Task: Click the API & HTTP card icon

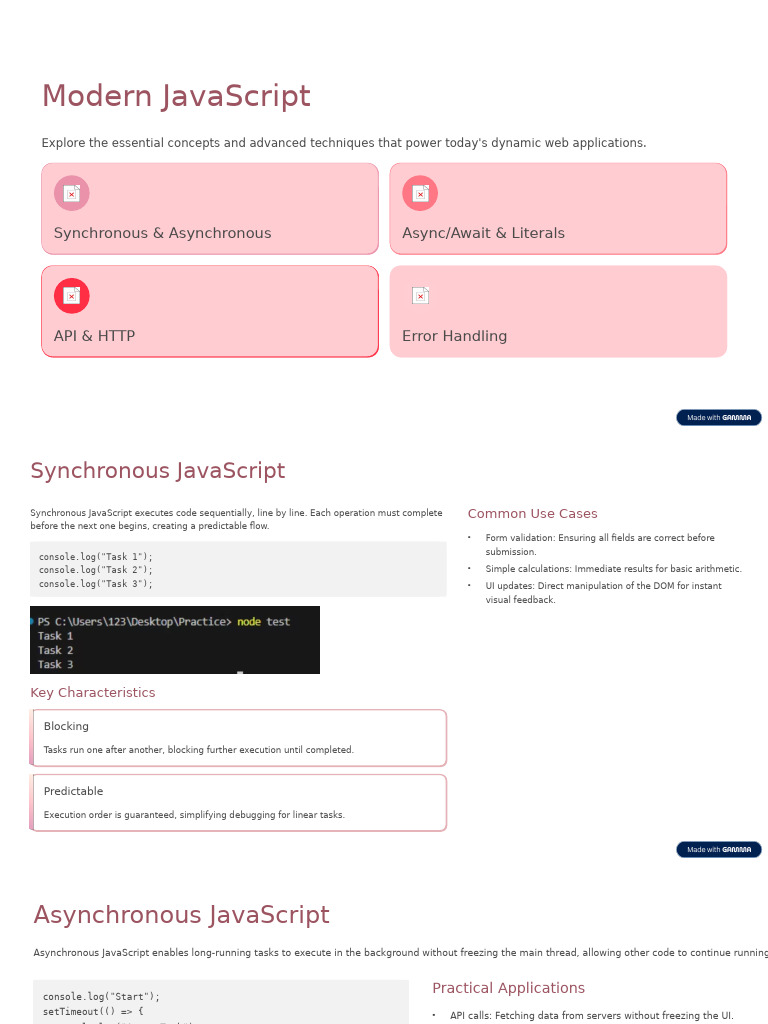Action: tap(71, 296)
